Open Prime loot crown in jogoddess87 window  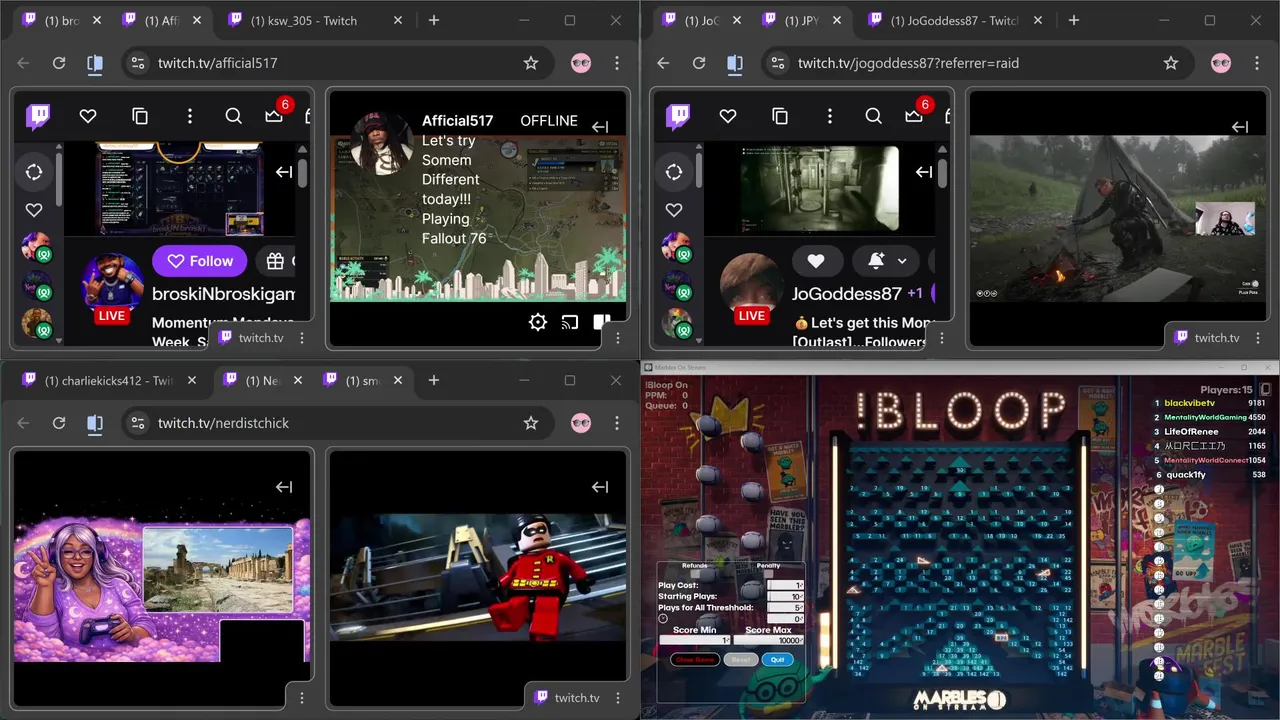tap(914, 116)
